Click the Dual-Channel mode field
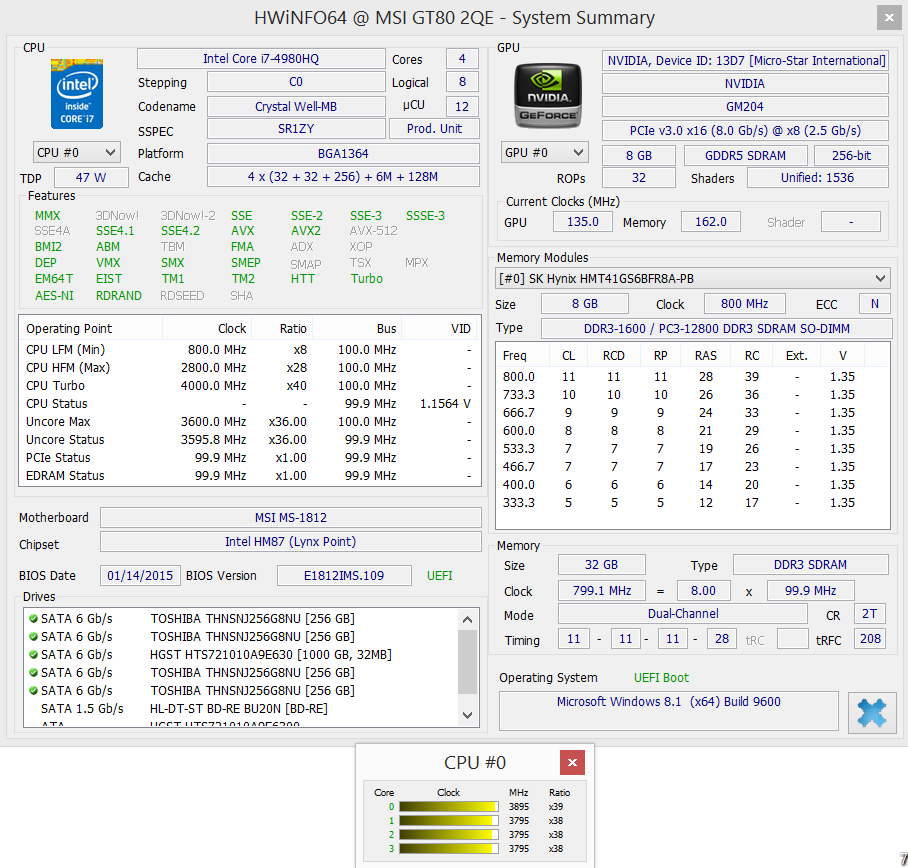This screenshot has height=868, width=908. click(x=683, y=614)
